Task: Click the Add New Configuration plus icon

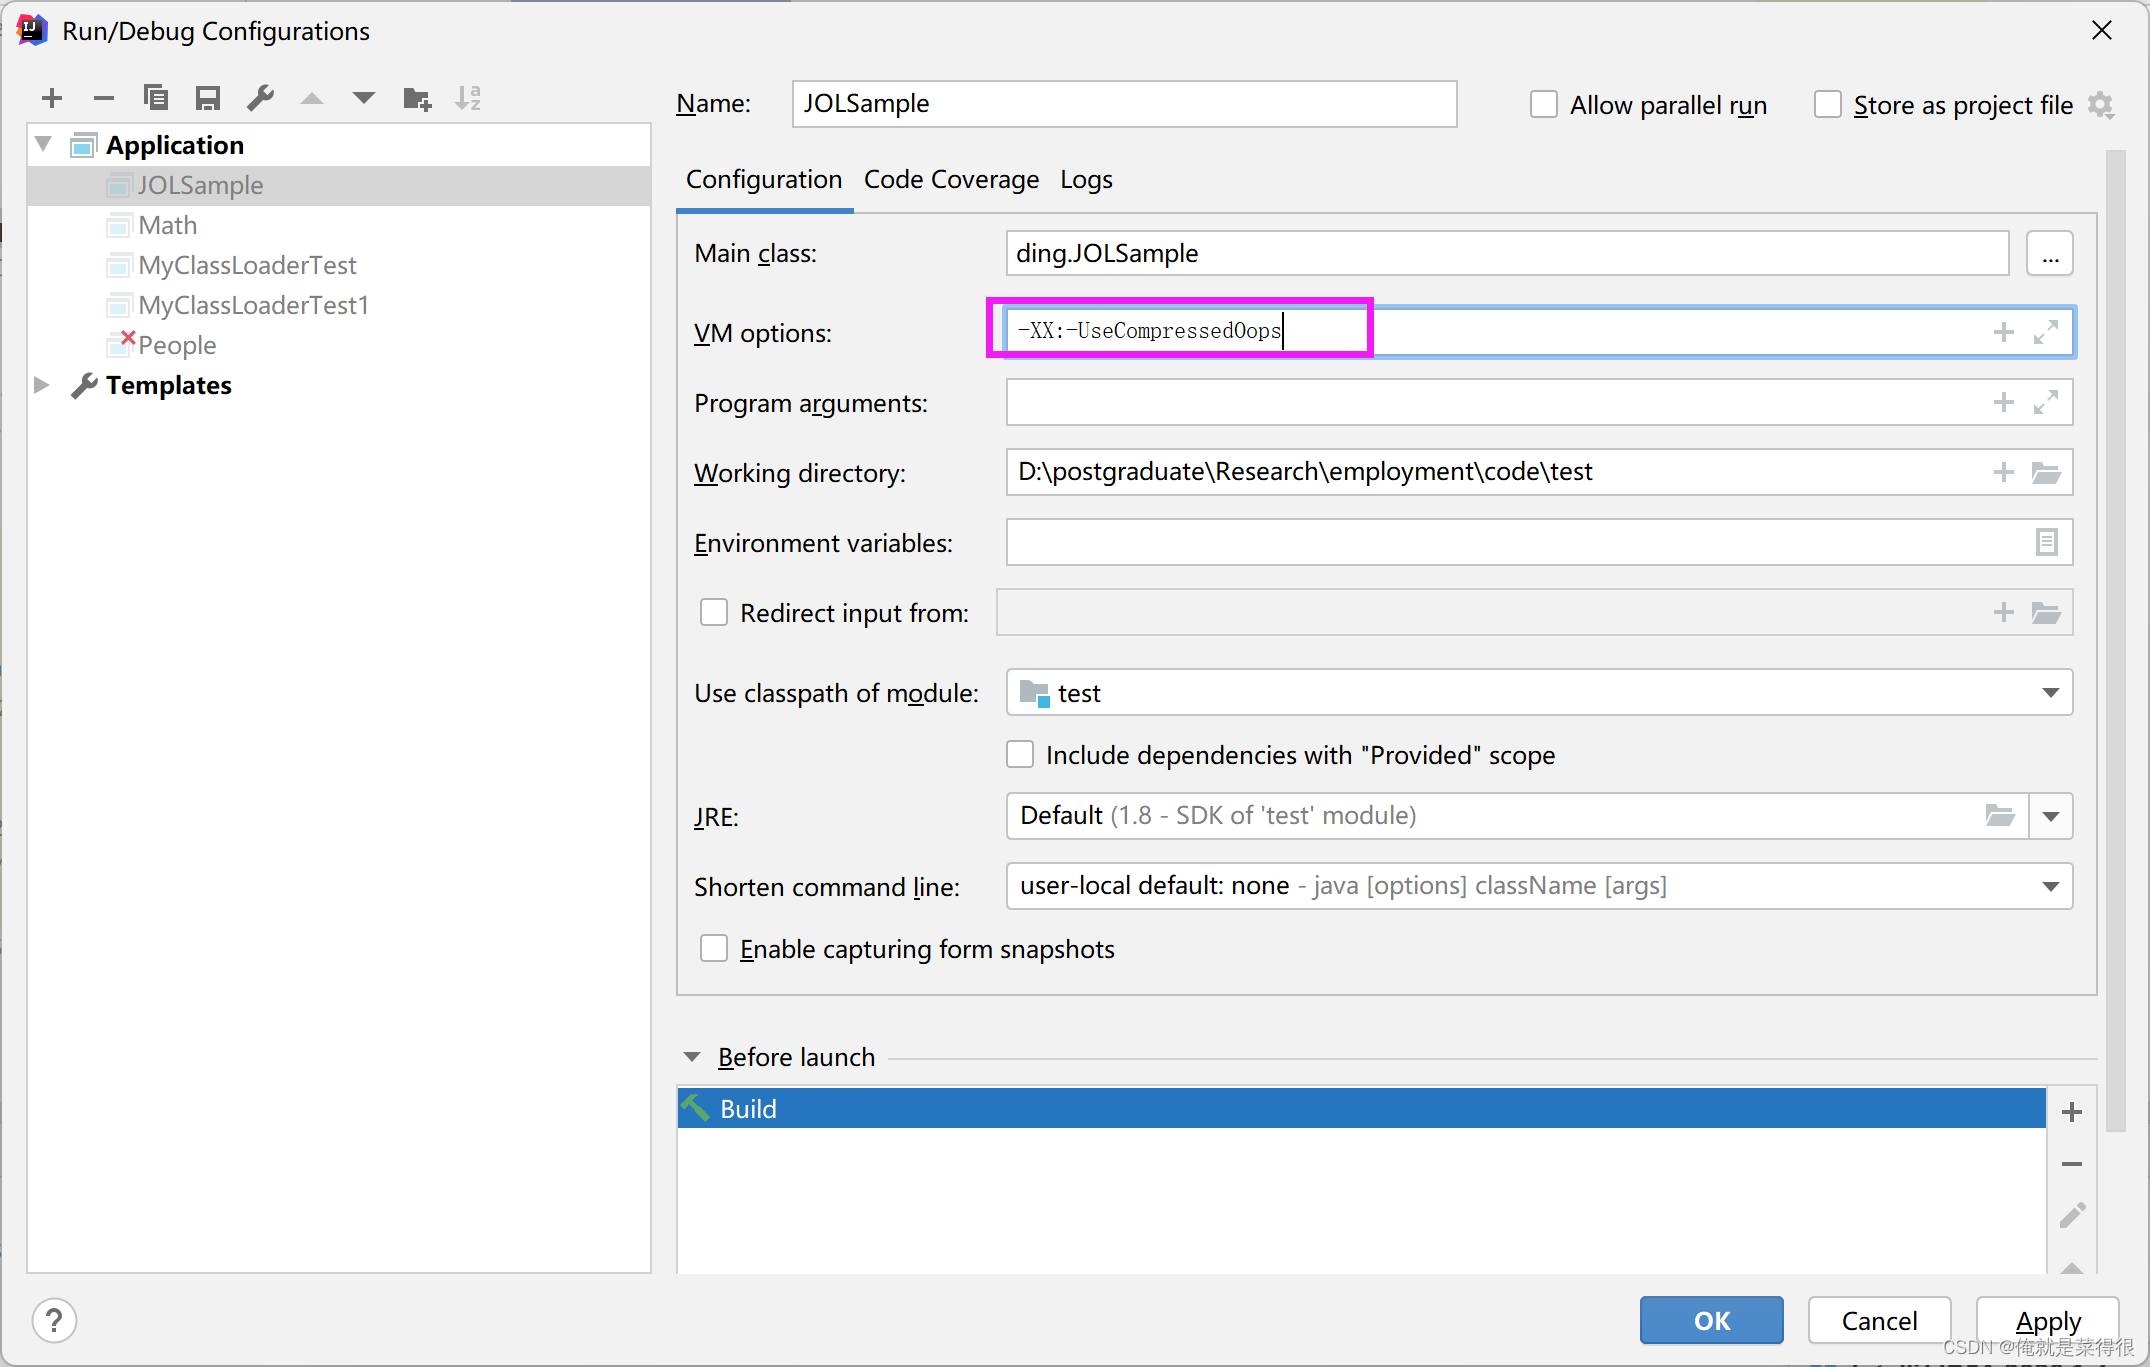Action: (x=52, y=98)
